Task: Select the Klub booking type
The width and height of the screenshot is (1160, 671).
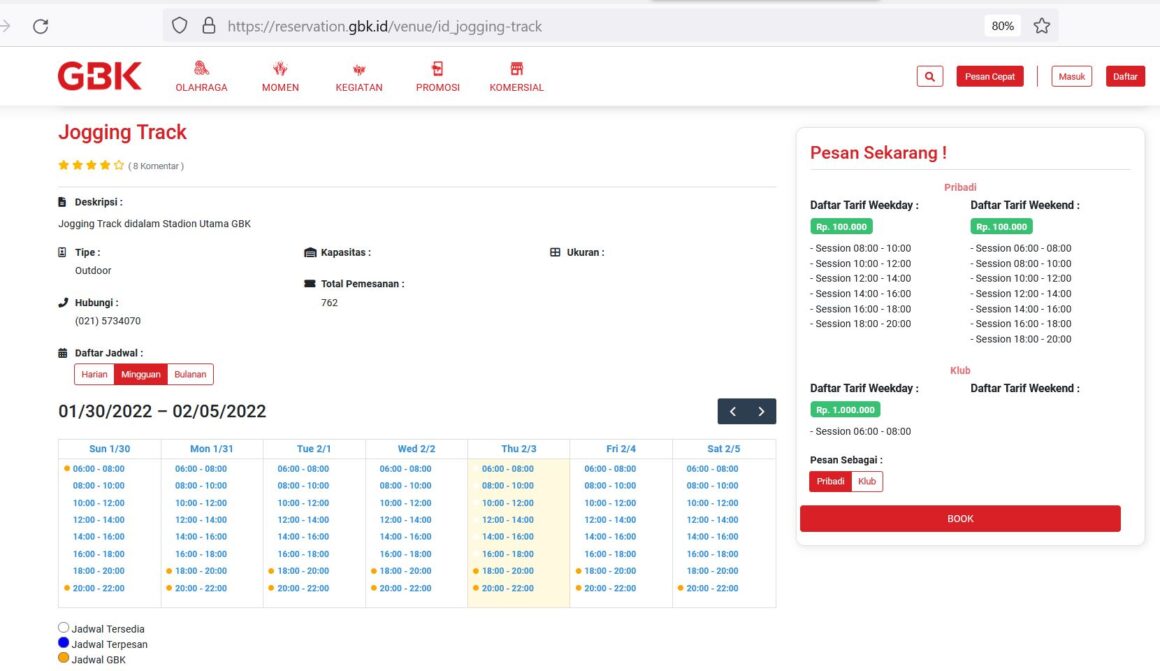Action: (867, 482)
